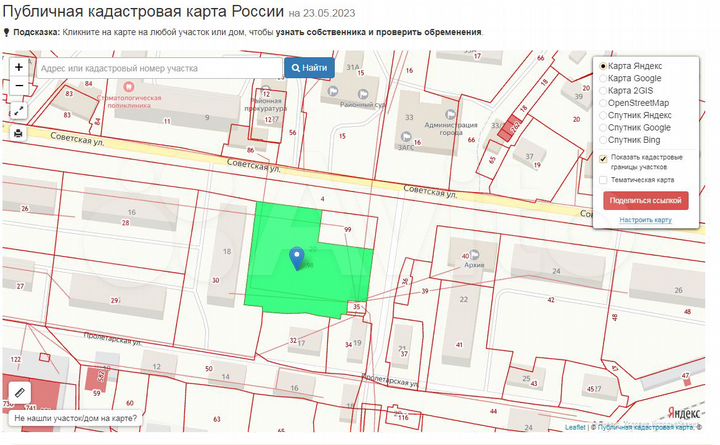Click the ЗАГС map icon

click(x=406, y=136)
